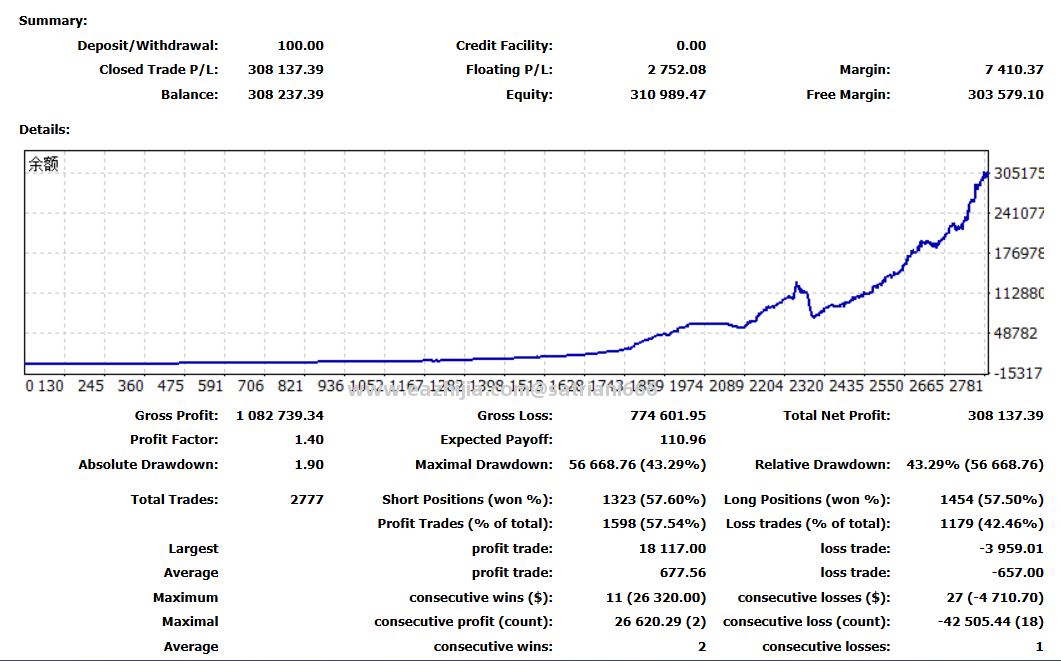Screen dimensions: 1061x661
Task: Select the 241077 y-axis label
Action: (1018, 214)
